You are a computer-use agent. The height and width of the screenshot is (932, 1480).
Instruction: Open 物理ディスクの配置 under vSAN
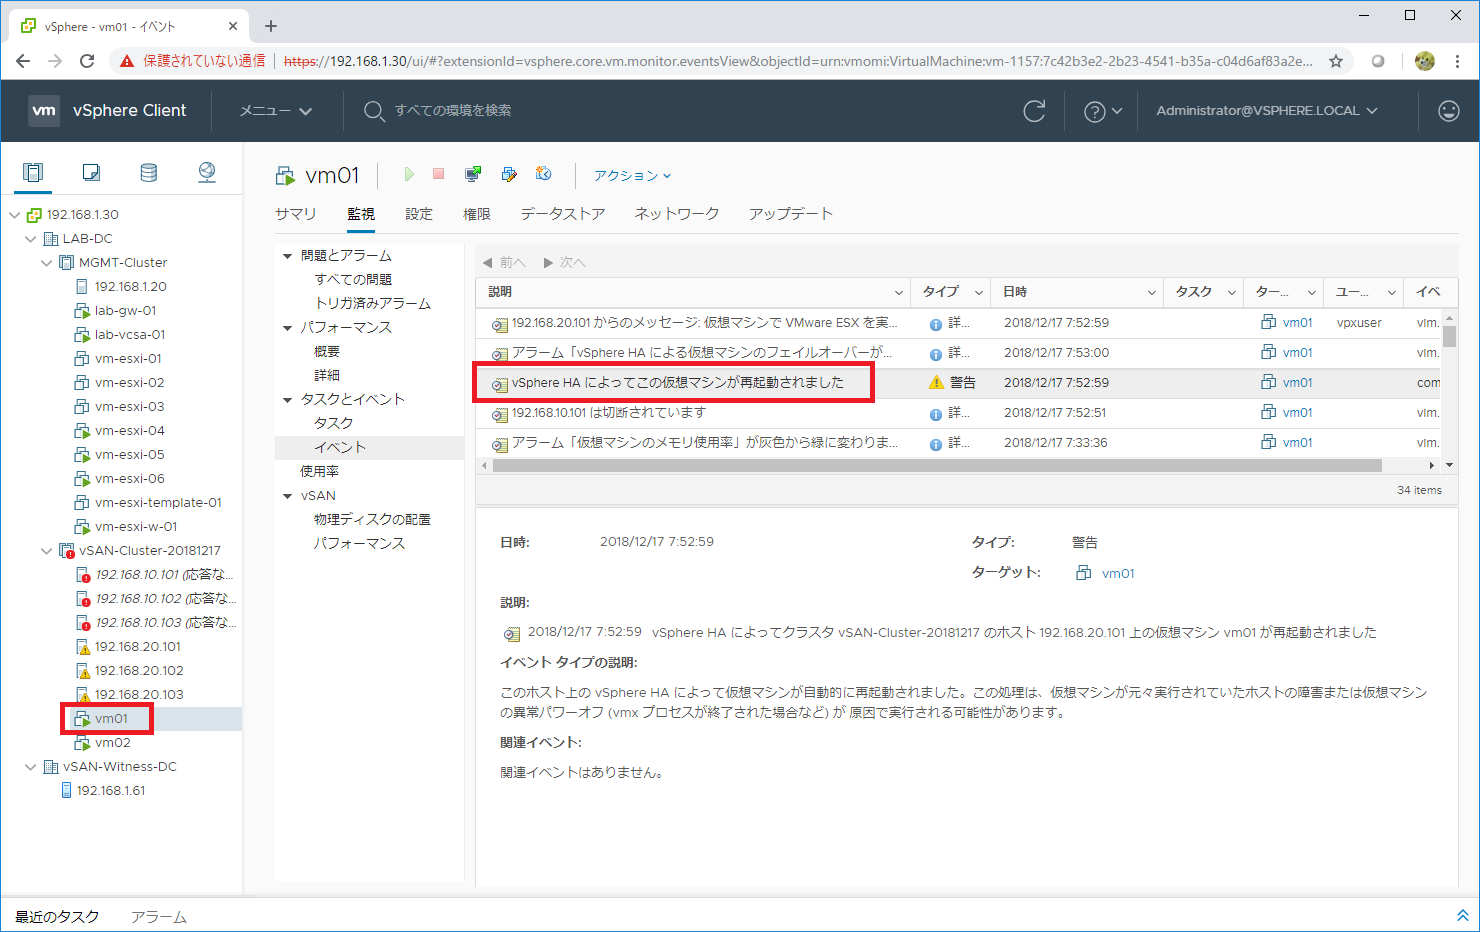(372, 520)
